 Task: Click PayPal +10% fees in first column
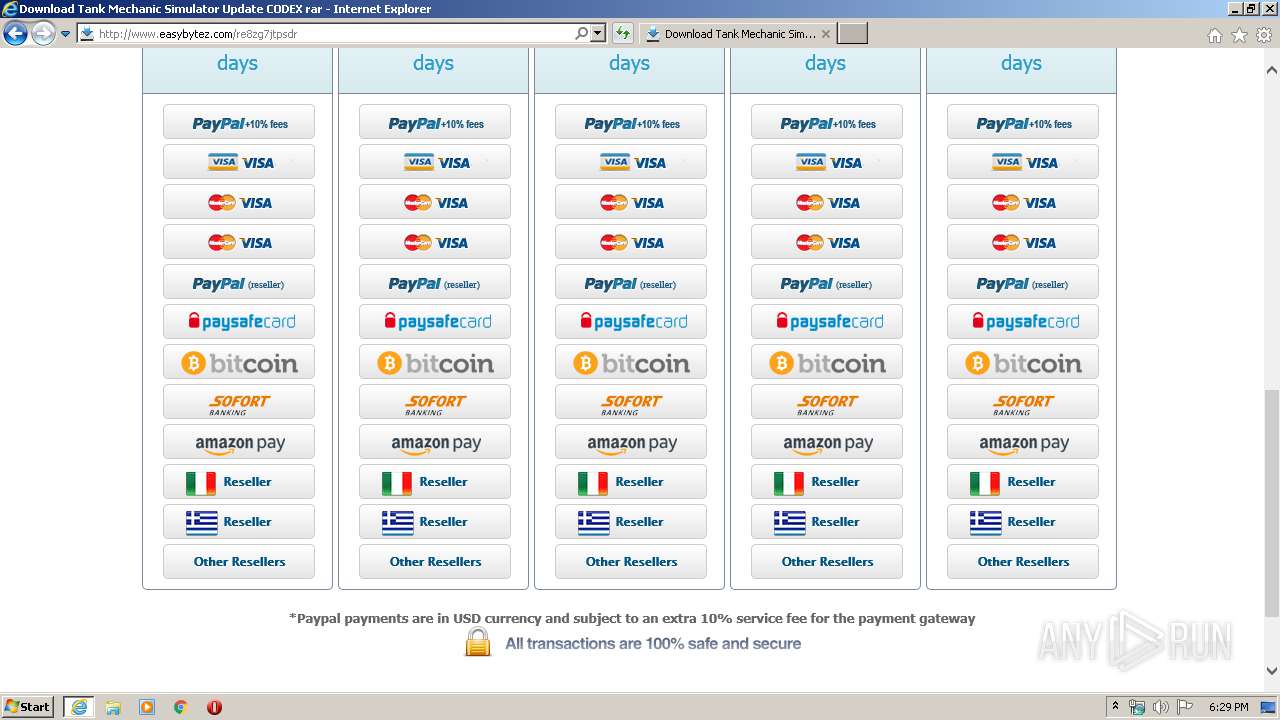pos(239,122)
